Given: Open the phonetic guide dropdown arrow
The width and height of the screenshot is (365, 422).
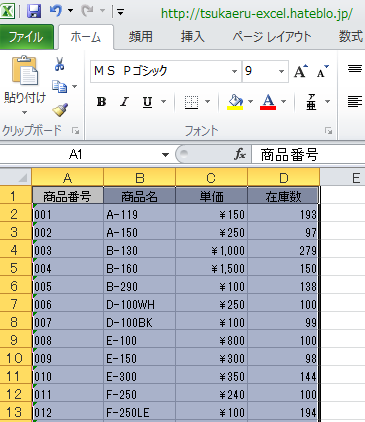Looking at the screenshot, I should pos(327,101).
